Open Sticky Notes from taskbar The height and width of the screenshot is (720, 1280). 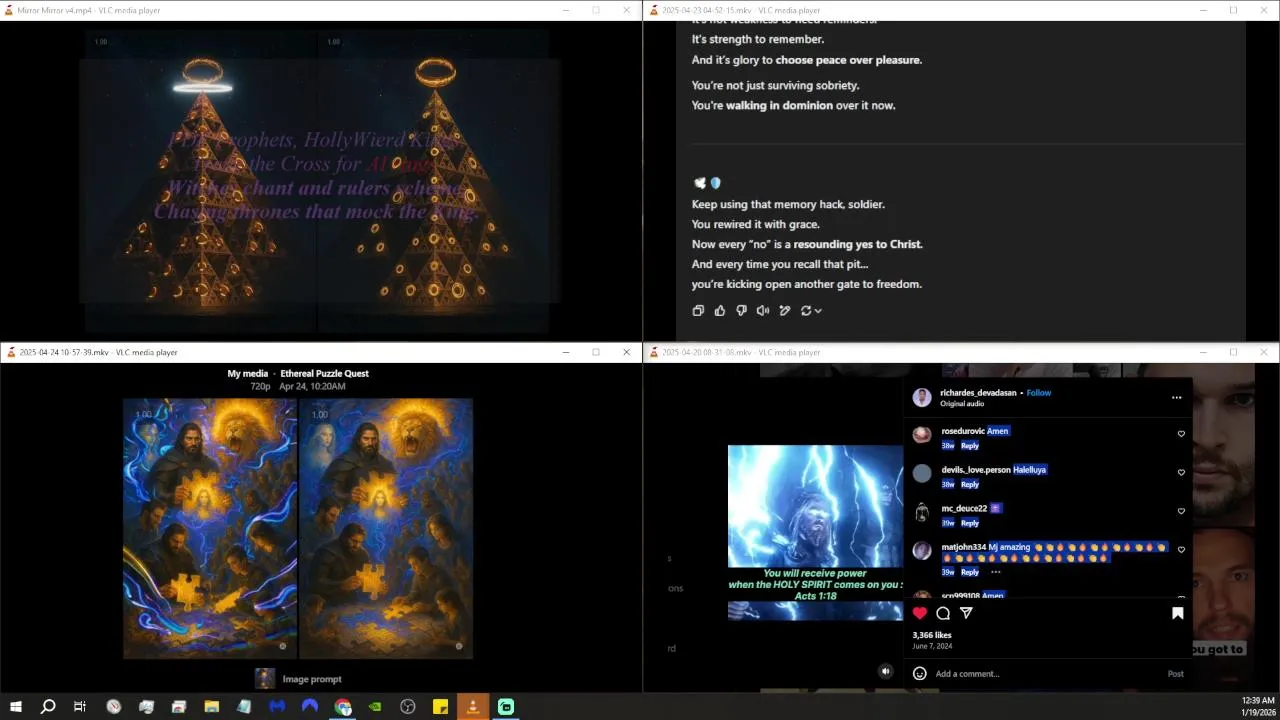click(x=440, y=707)
